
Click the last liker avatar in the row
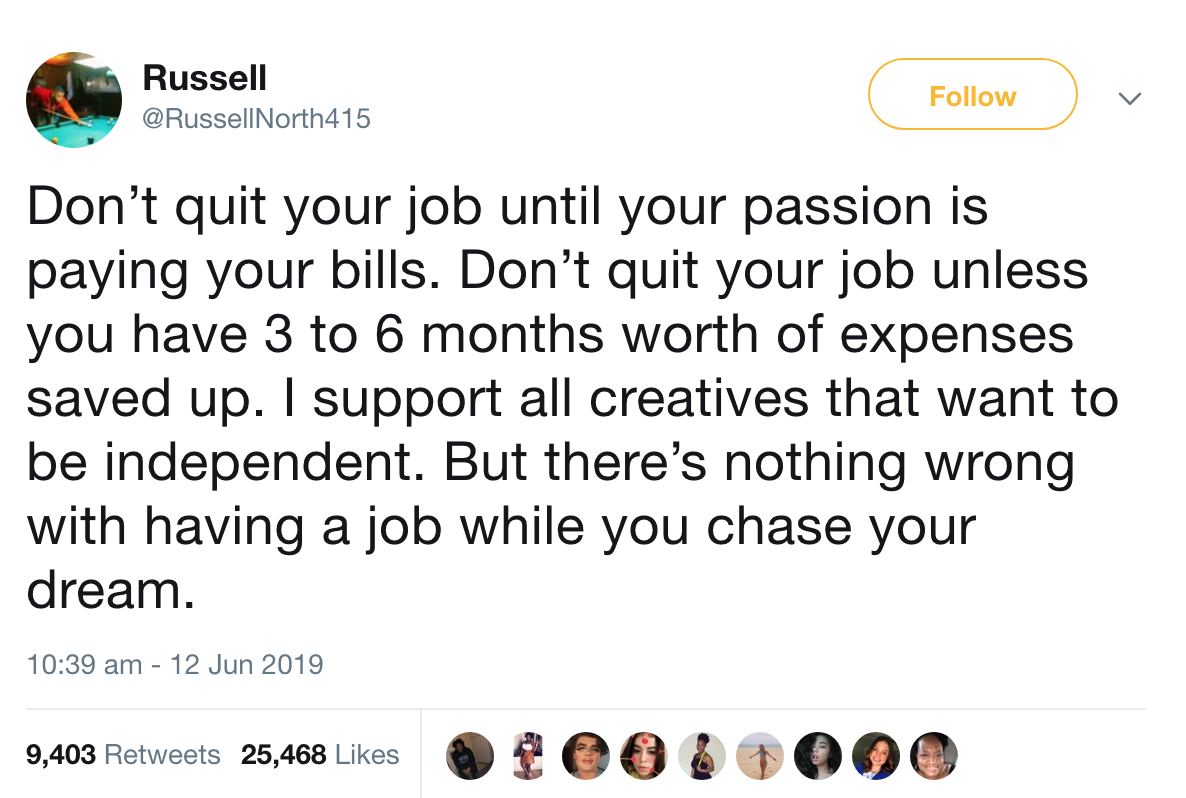click(x=934, y=755)
